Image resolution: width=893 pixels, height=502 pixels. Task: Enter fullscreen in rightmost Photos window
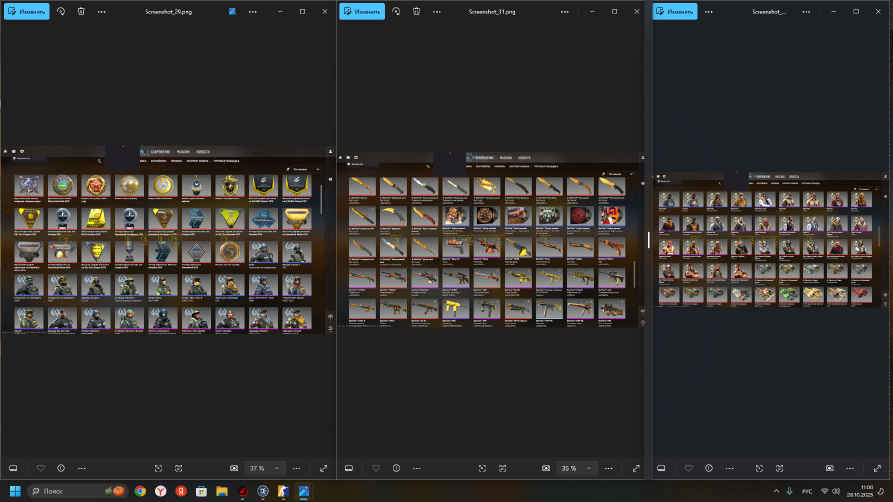[x=877, y=468]
